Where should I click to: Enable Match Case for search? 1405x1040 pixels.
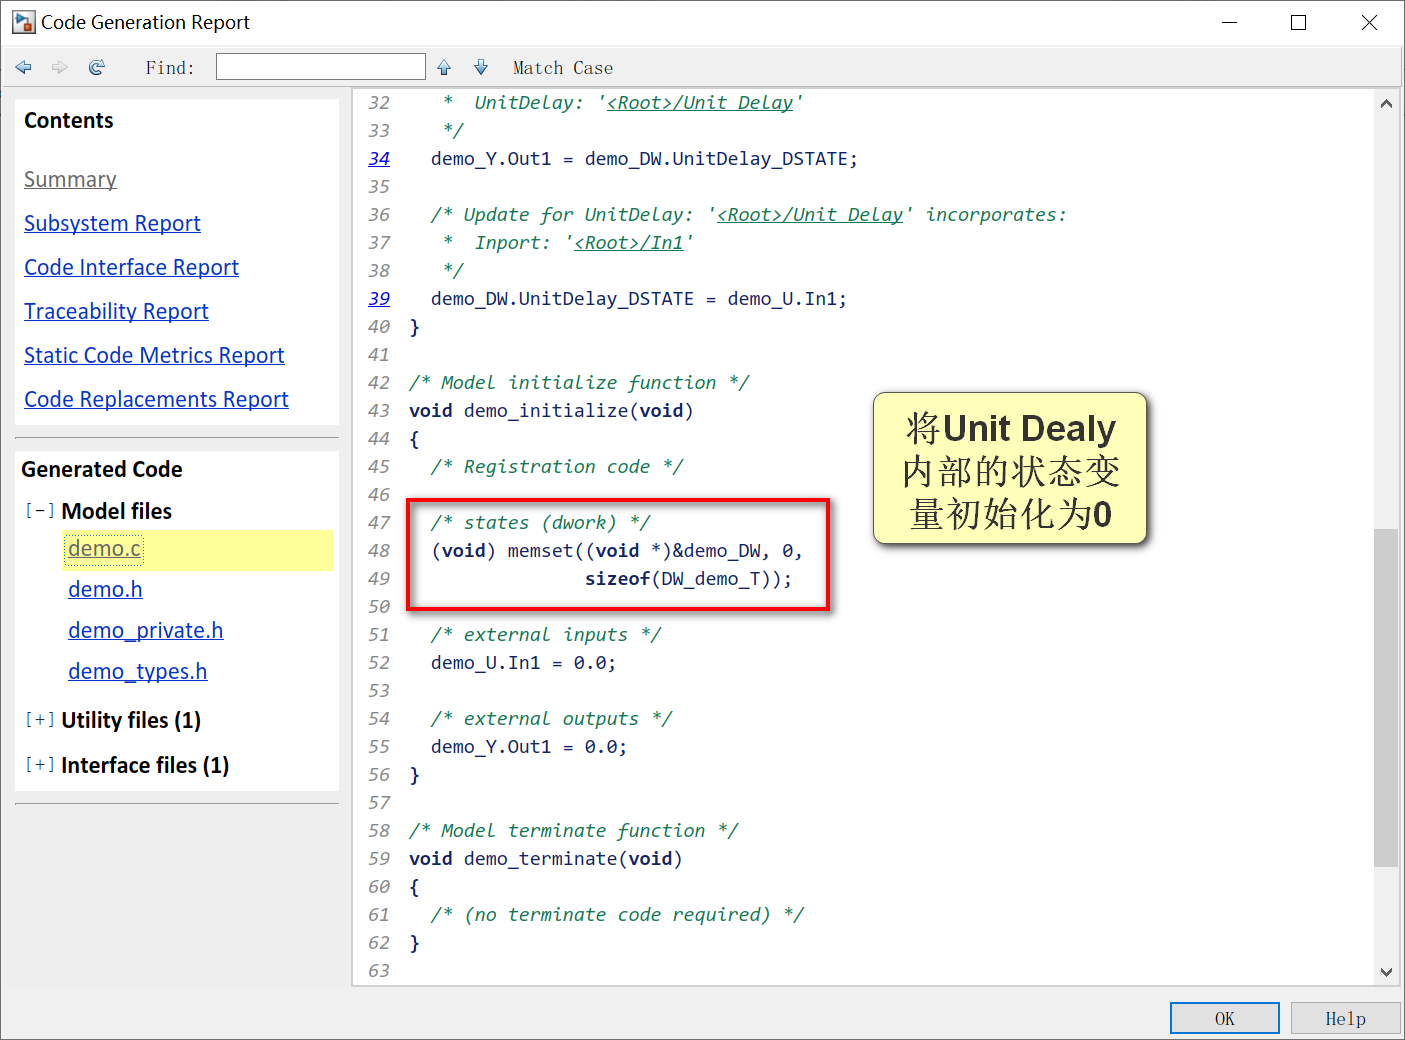coord(562,67)
